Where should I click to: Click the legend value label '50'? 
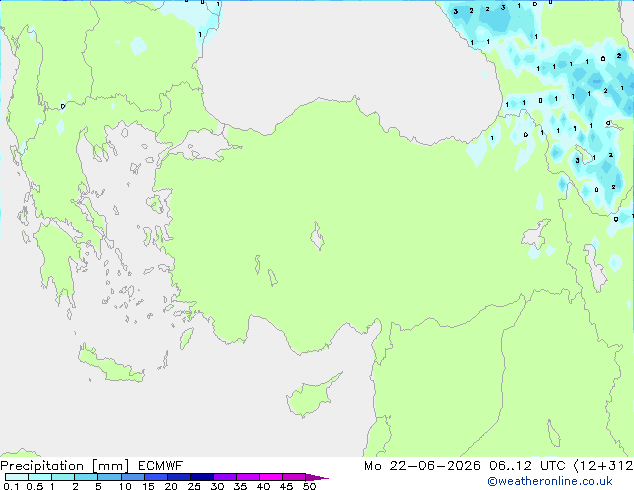click(309, 486)
